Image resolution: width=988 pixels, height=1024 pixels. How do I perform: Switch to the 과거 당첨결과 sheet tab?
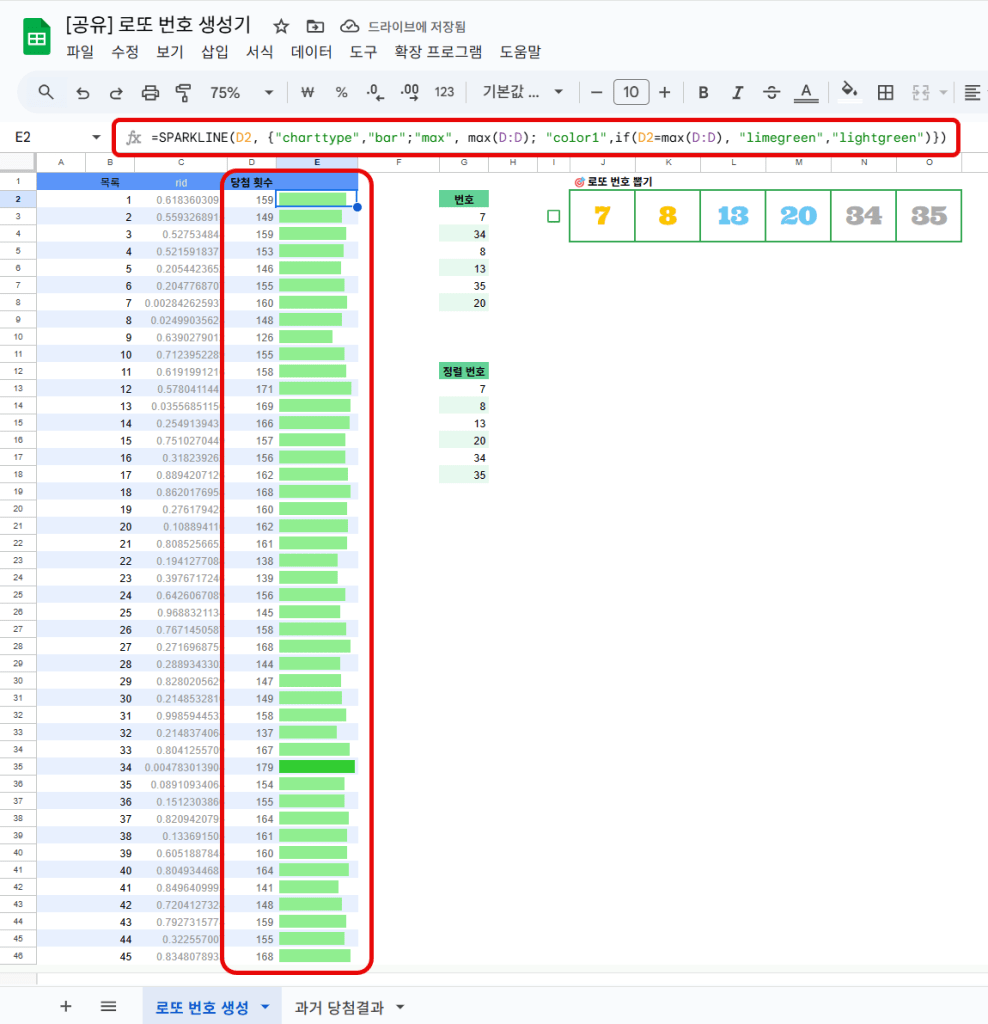click(347, 1007)
